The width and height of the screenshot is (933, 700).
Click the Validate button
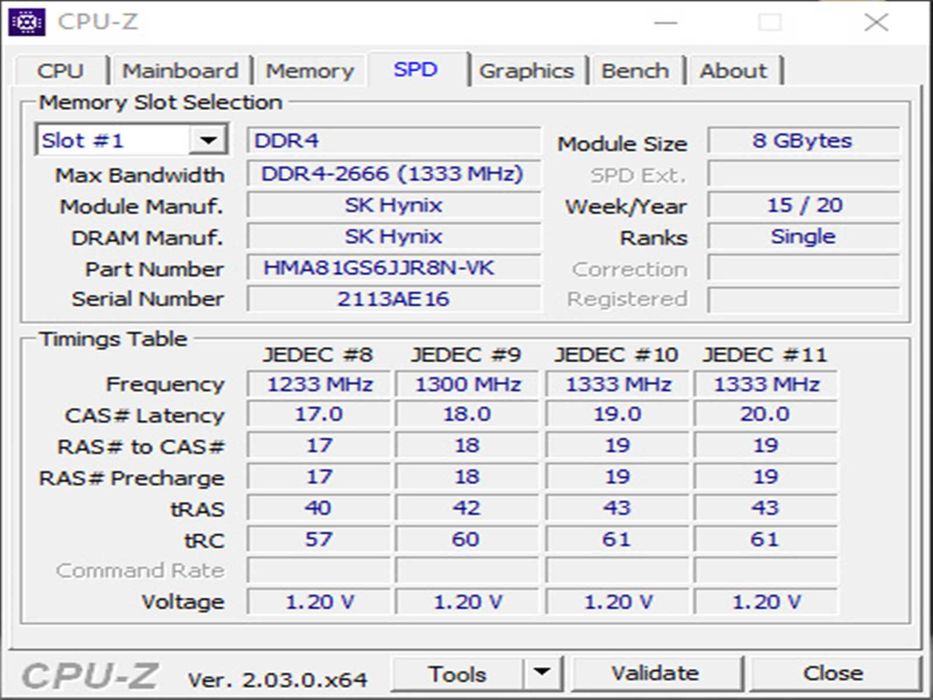656,673
